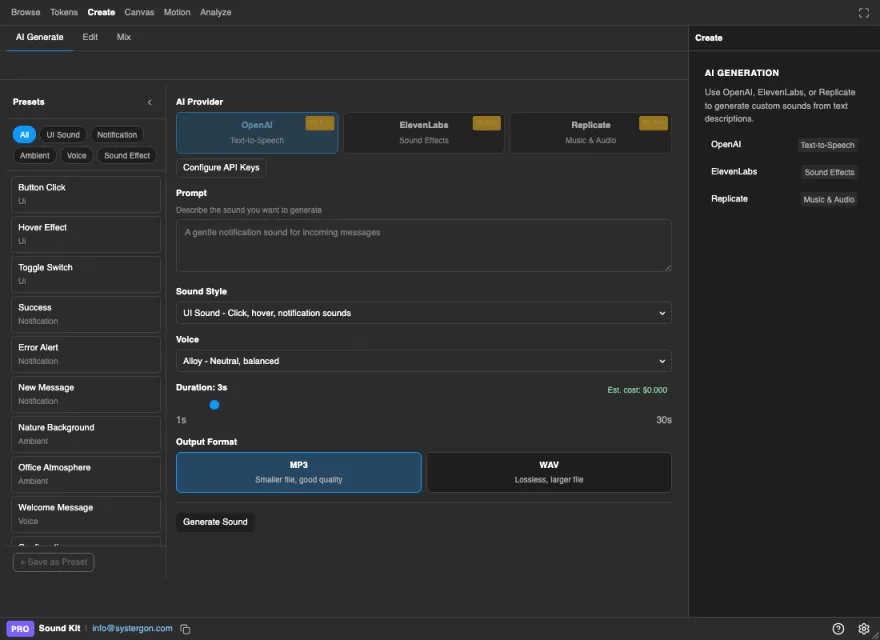This screenshot has height=640, width=880.
Task: Open the Sound Style dropdown
Action: [x=424, y=313]
